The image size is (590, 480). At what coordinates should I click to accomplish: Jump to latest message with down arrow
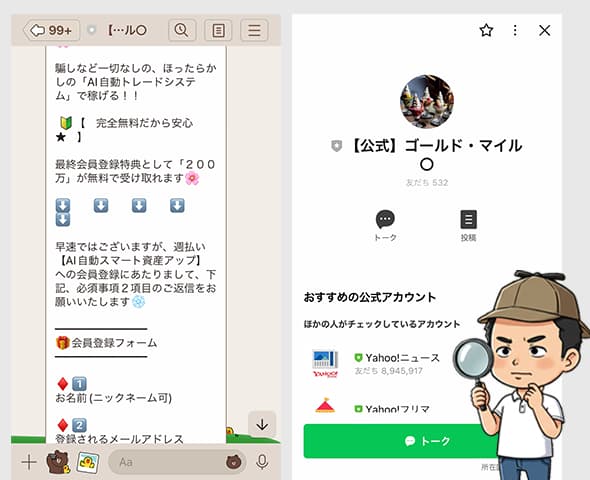coord(262,424)
